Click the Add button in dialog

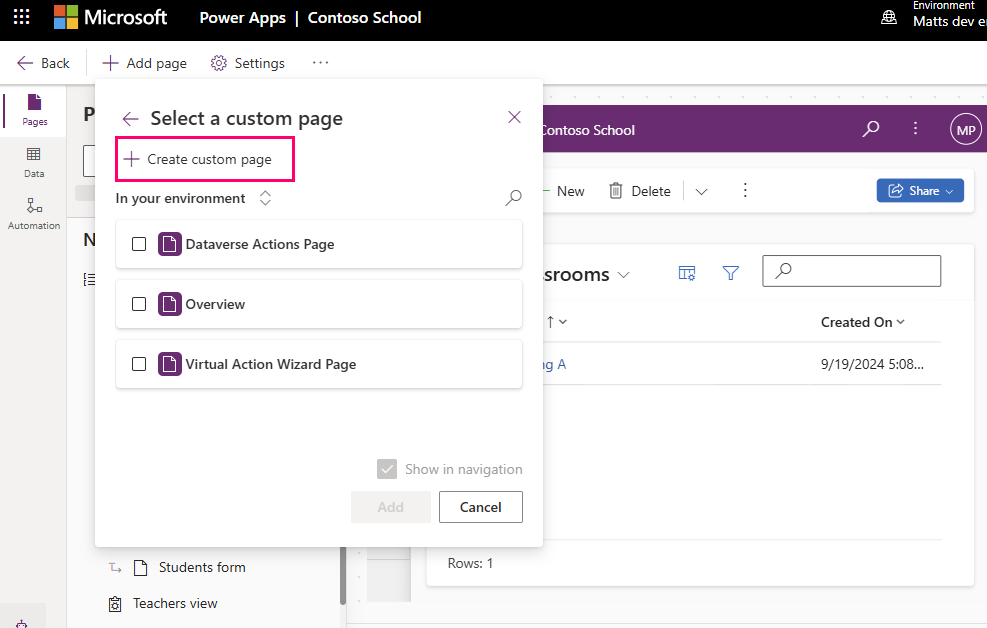click(x=391, y=507)
